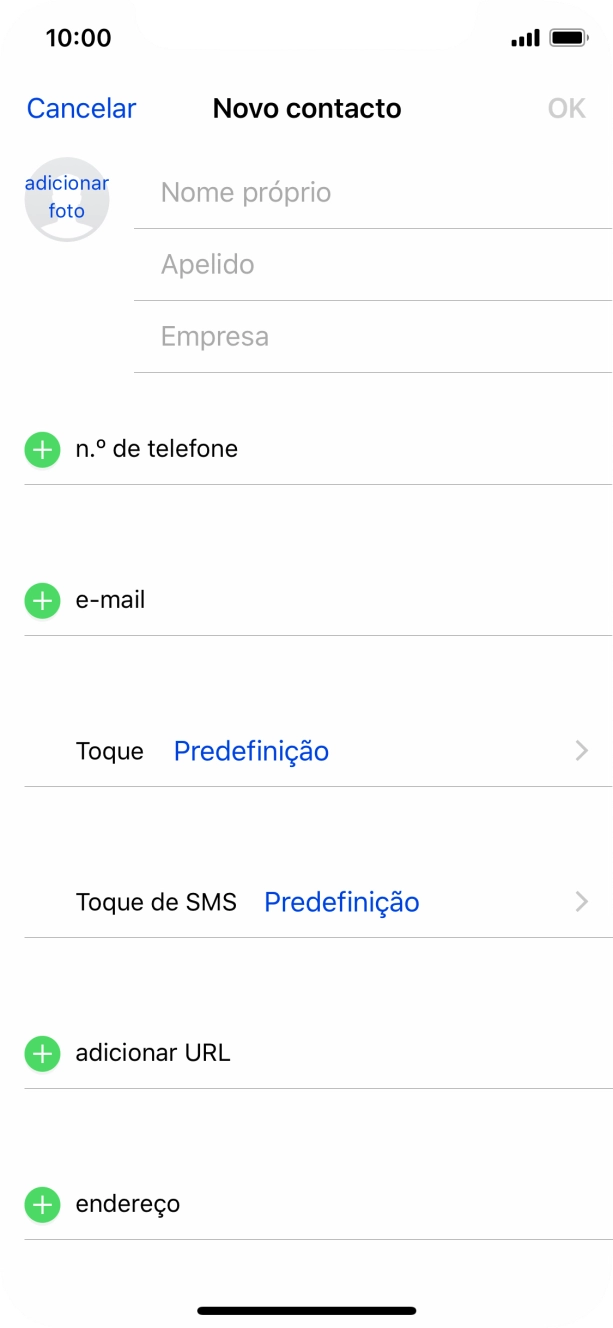Cancel creating the new contact

(x=81, y=108)
